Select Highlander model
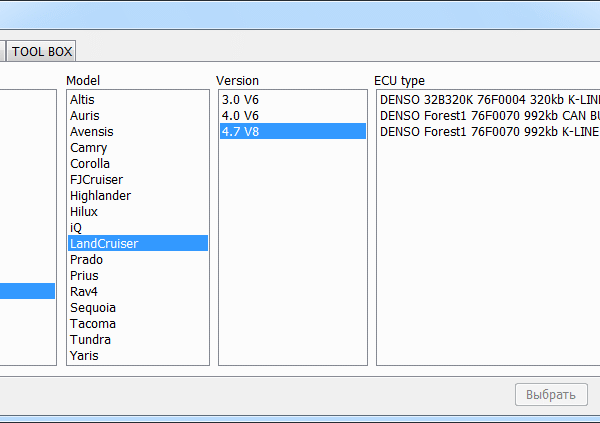This screenshot has height=423, width=600. tap(138, 196)
